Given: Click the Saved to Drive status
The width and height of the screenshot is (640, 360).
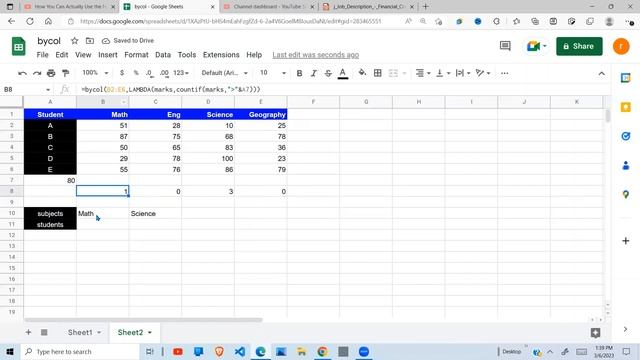Looking at the screenshot, I should tap(128, 40).
